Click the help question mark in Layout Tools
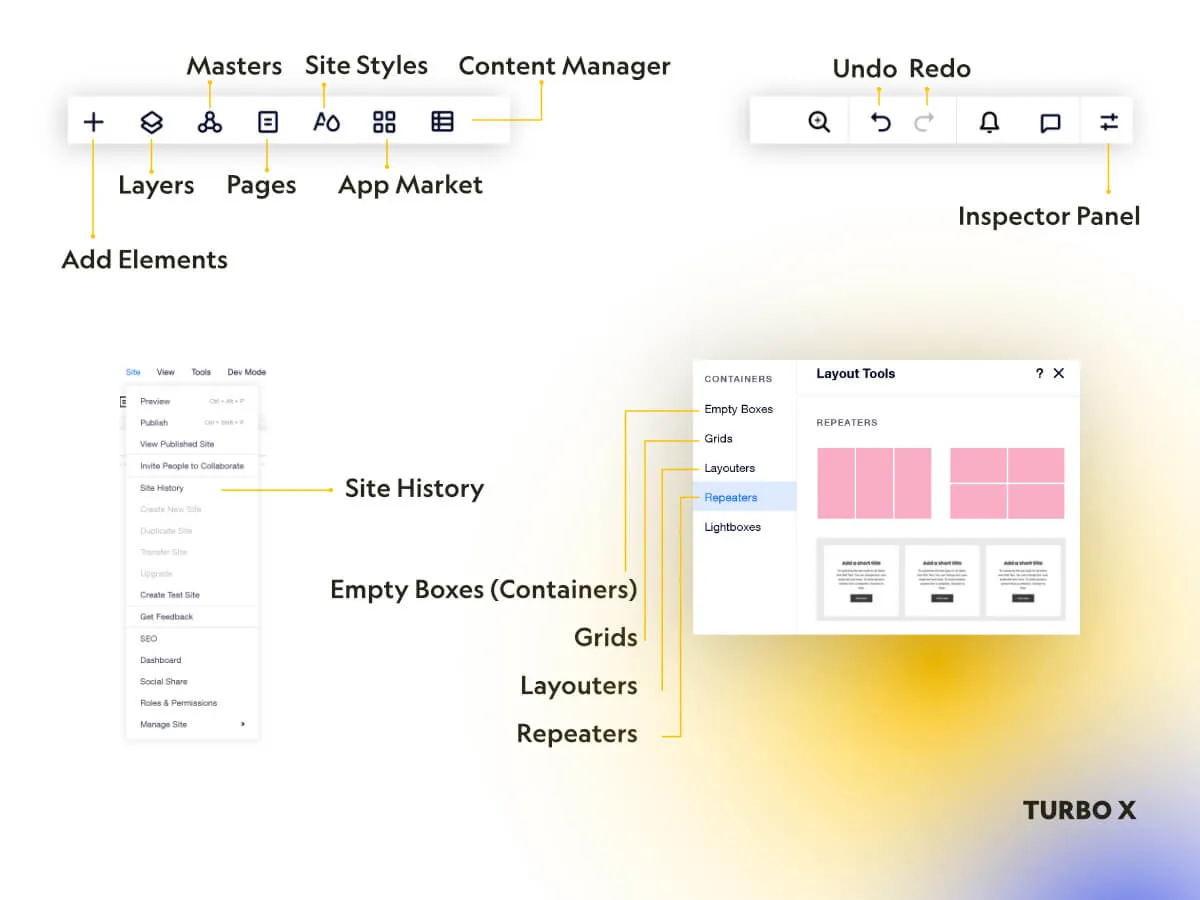Image resolution: width=1200 pixels, height=900 pixels. tap(1039, 373)
